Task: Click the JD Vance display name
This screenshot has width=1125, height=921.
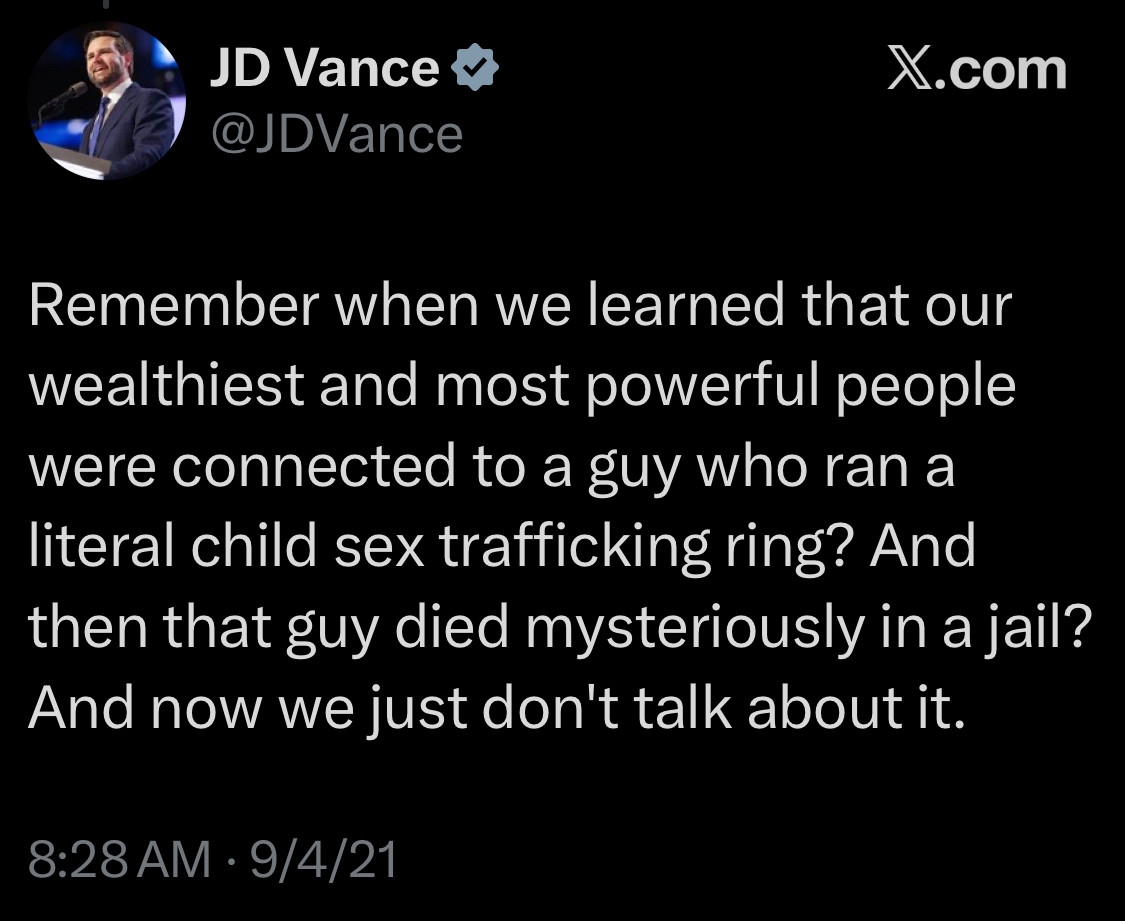Action: (324, 71)
